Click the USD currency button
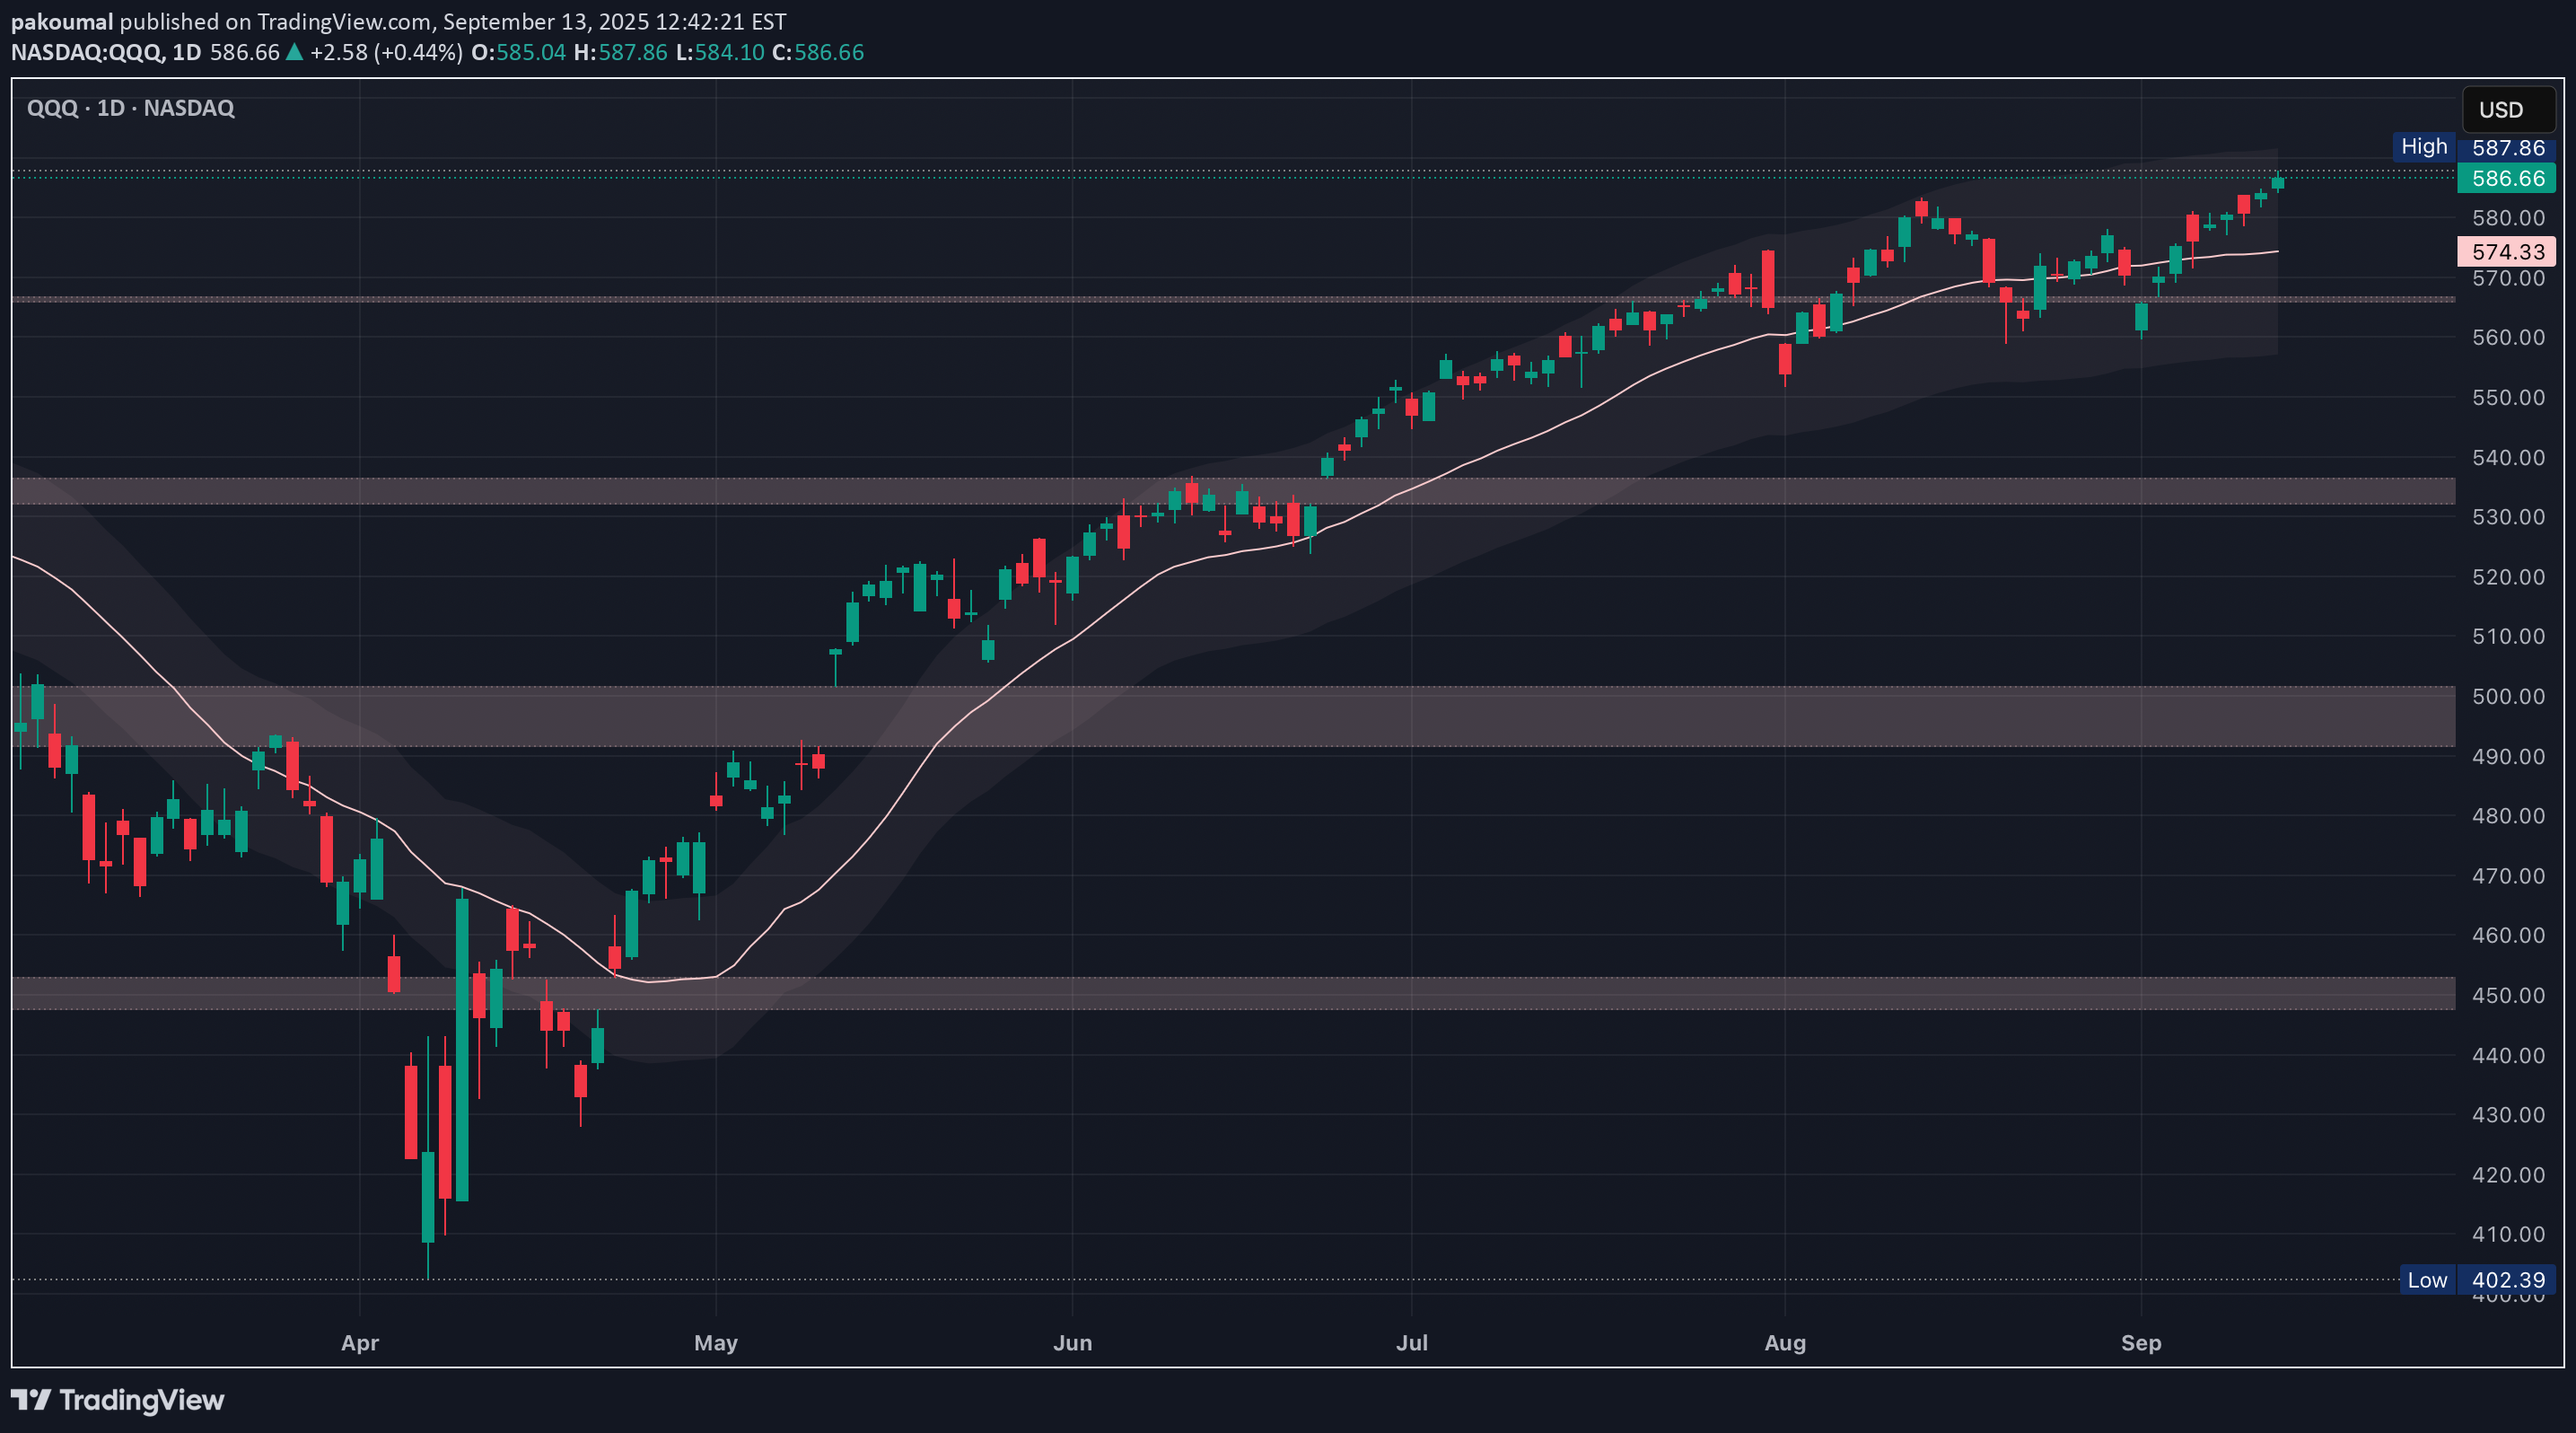This screenshot has height=1433, width=2576. (x=2508, y=110)
